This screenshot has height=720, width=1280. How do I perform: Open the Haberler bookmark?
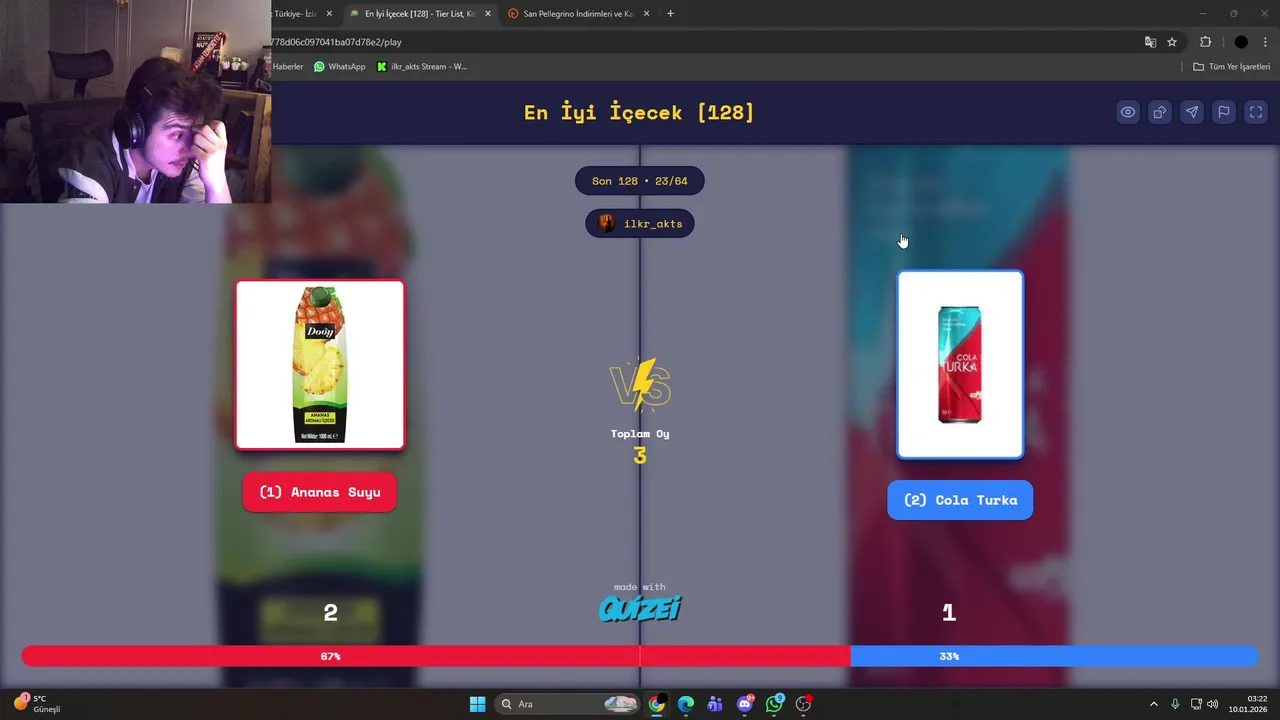coord(288,67)
